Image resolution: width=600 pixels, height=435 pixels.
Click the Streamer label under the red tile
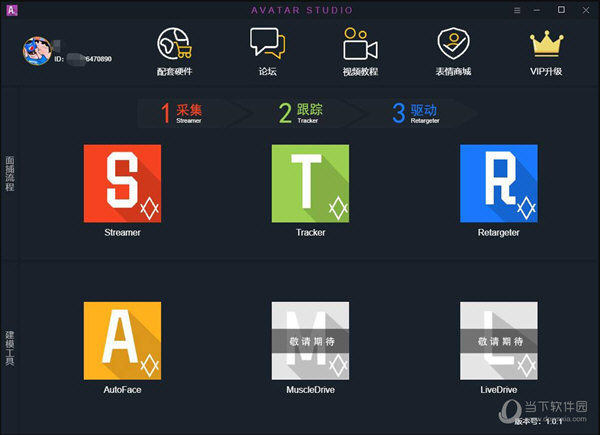point(122,233)
